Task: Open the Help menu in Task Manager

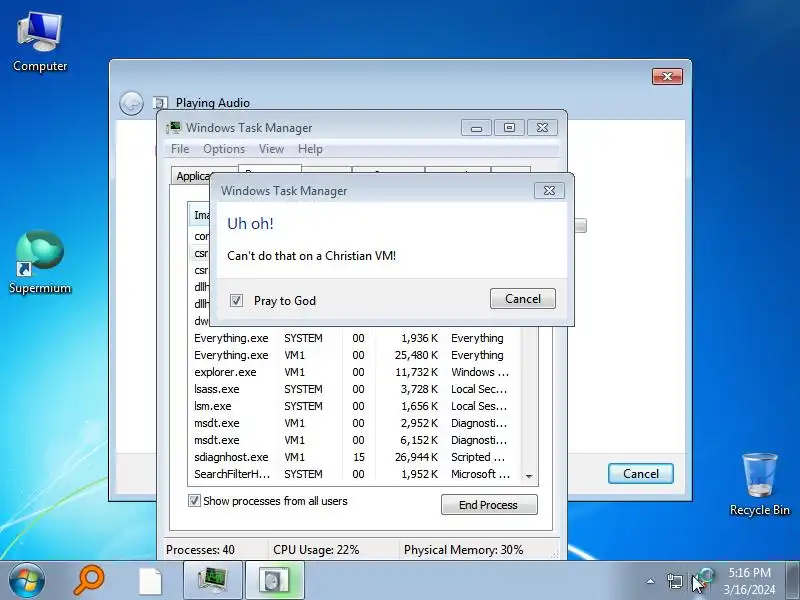Action: (310, 149)
